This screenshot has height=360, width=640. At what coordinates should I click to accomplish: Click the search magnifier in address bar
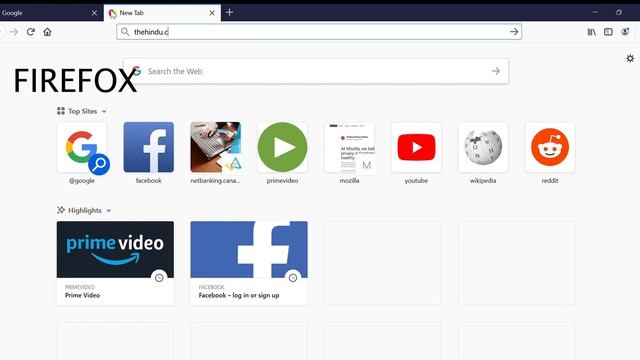point(125,32)
